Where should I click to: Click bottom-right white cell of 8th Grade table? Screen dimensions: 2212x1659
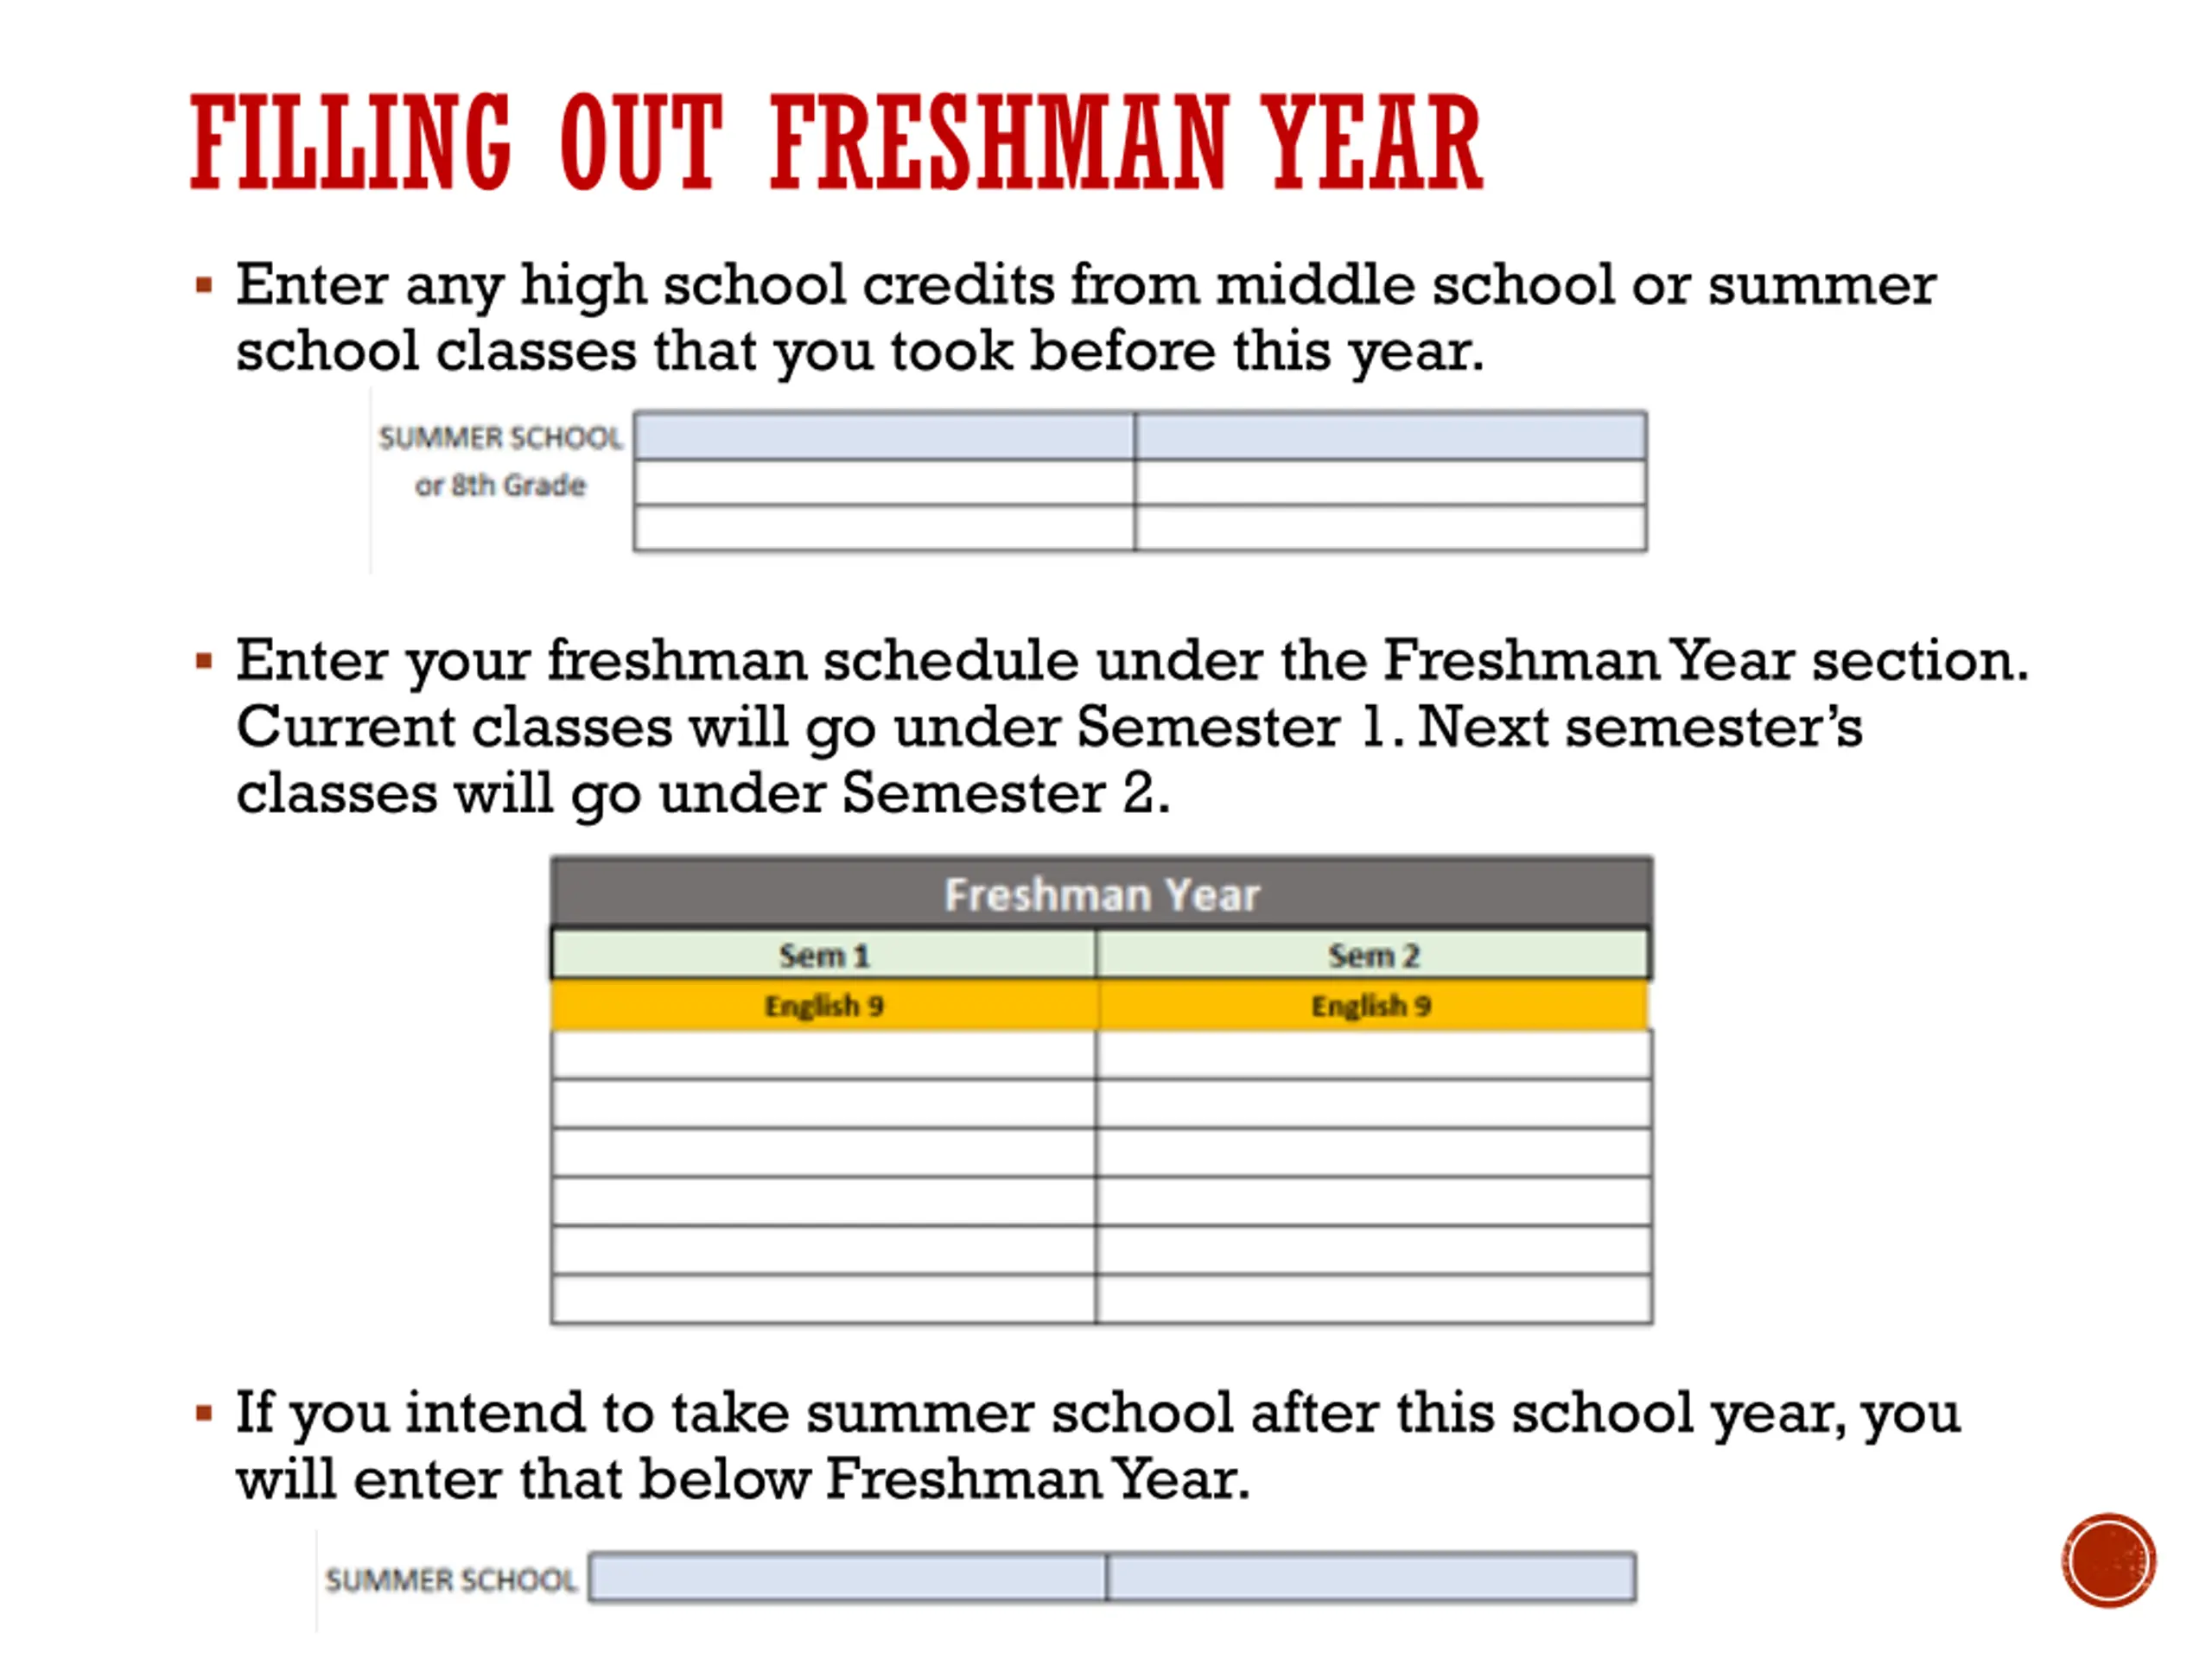(1390, 528)
